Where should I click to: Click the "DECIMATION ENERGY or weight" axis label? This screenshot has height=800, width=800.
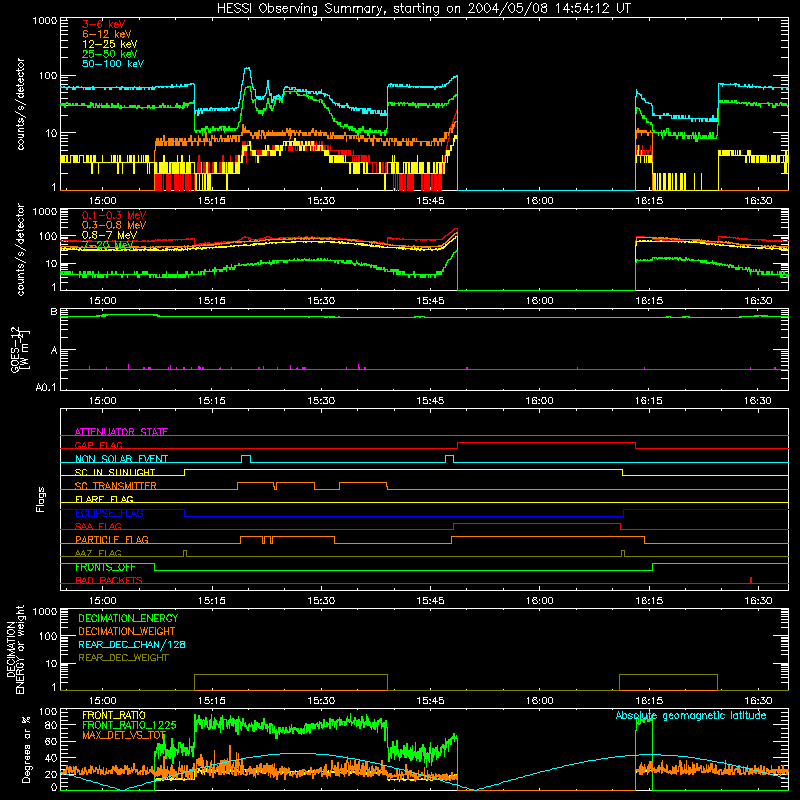15,649
